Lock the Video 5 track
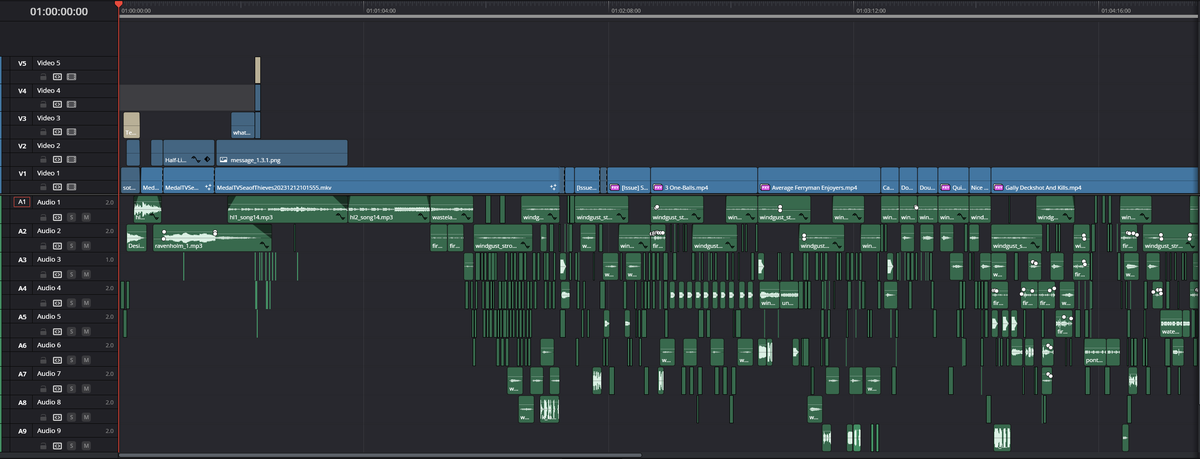 pyautogui.click(x=44, y=76)
